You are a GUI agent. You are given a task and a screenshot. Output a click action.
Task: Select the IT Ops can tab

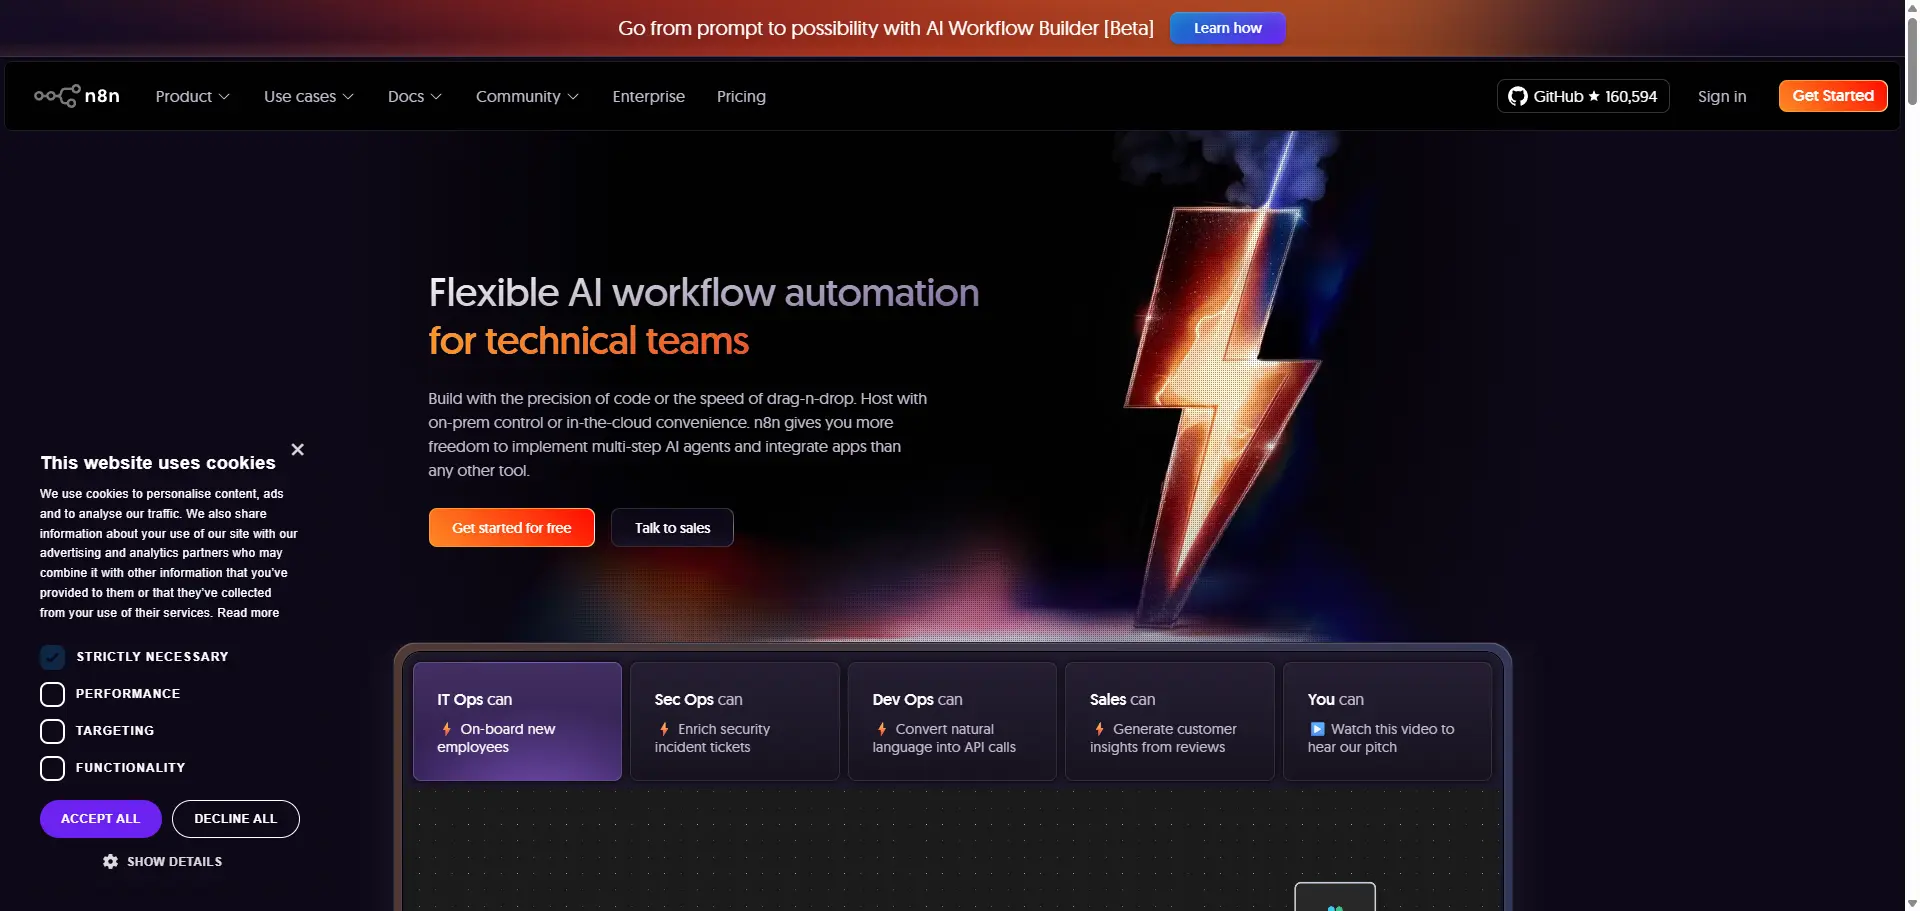click(x=517, y=721)
